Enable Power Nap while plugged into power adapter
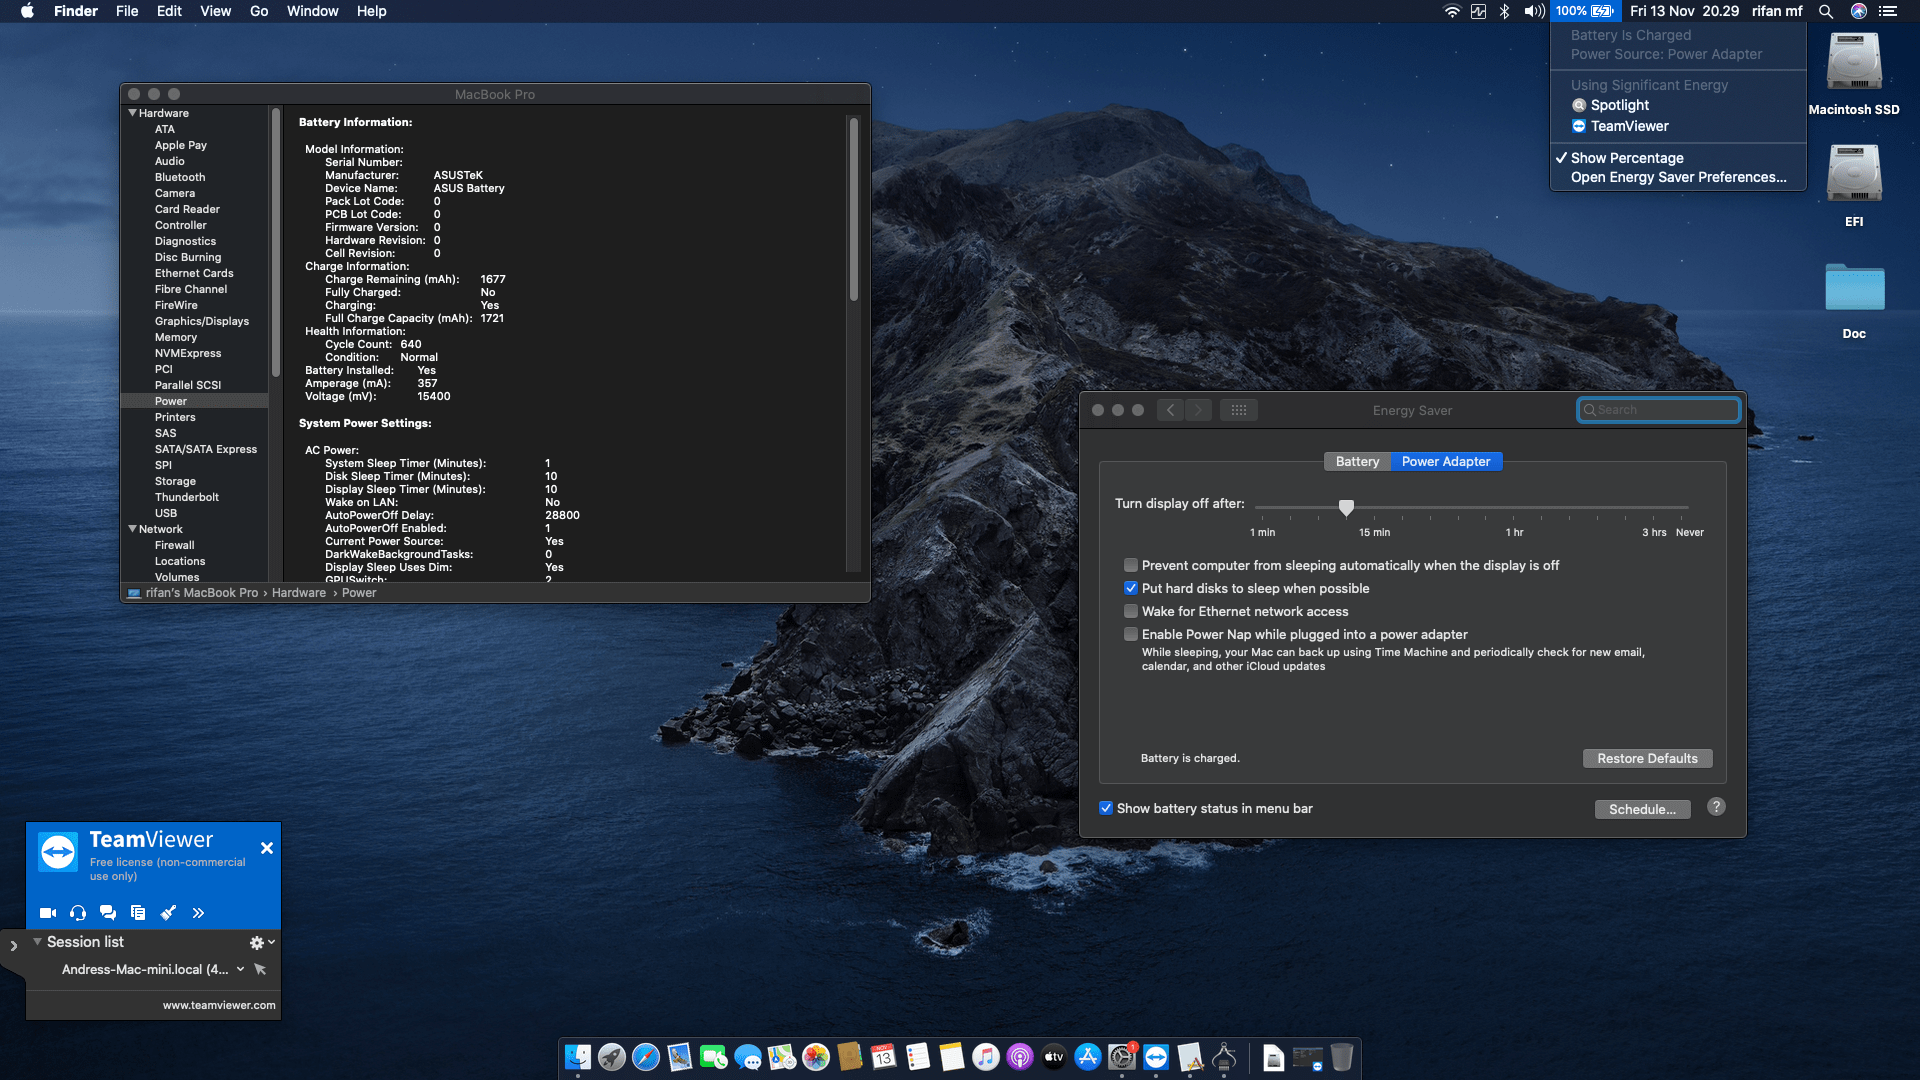 (x=1131, y=634)
